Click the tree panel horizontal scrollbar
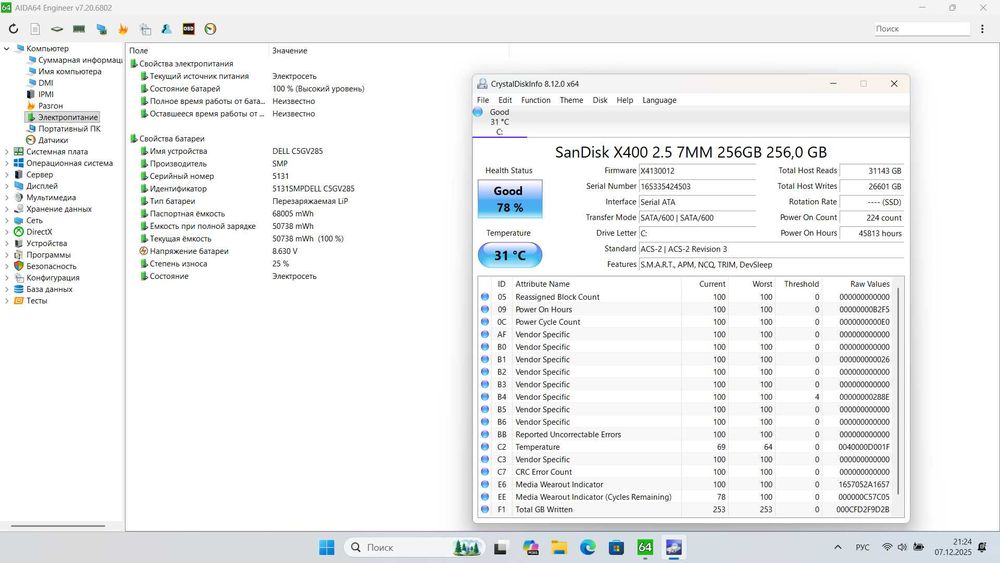The width and height of the screenshot is (1000, 563). coord(58,526)
